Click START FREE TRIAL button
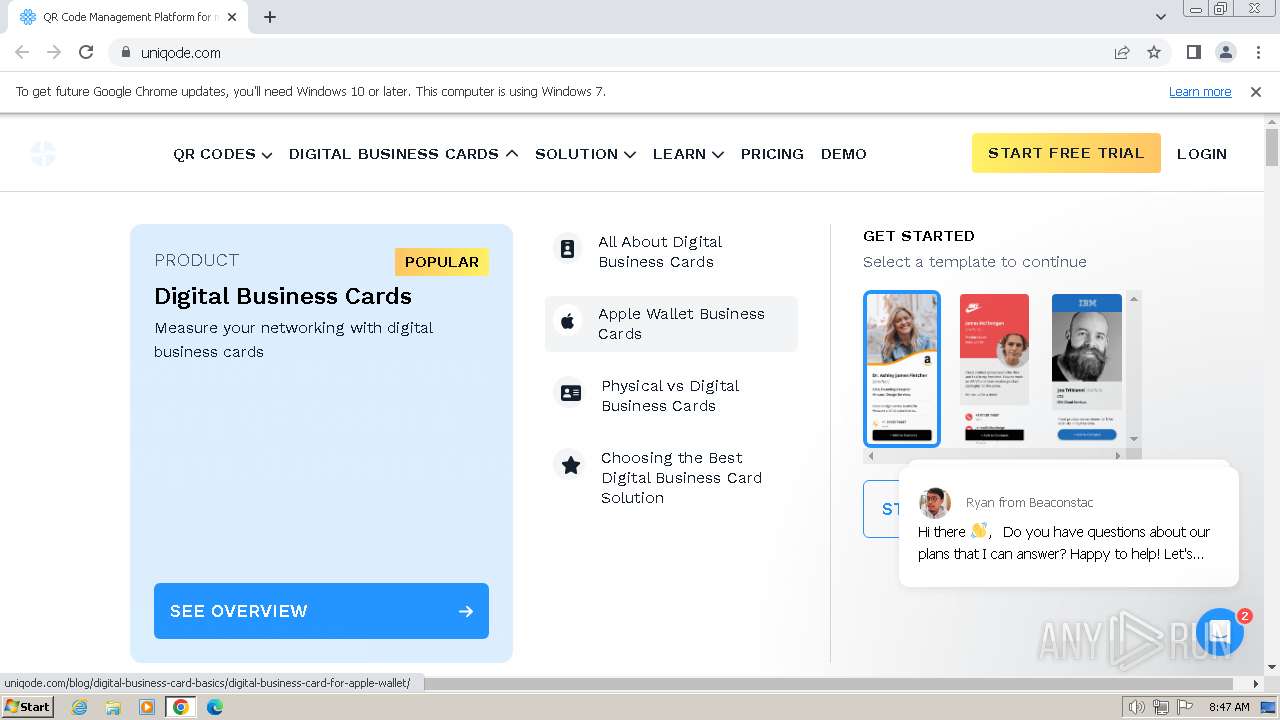Screen dimensions: 1280x720 pos(1066,153)
